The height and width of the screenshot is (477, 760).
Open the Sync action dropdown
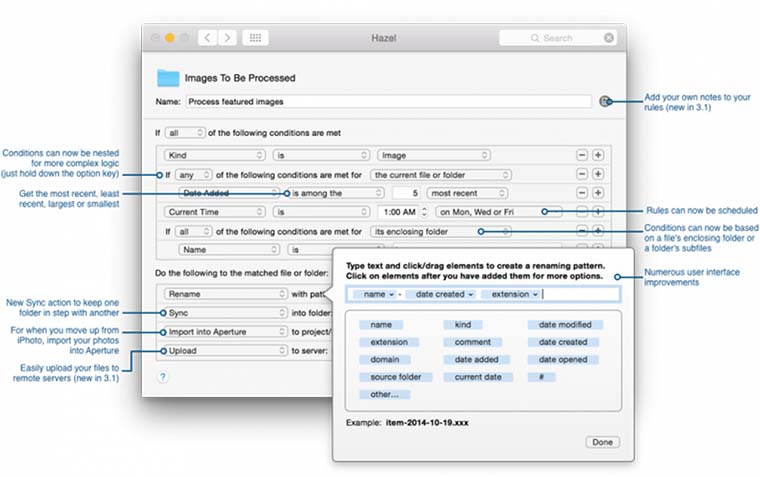click(226, 313)
